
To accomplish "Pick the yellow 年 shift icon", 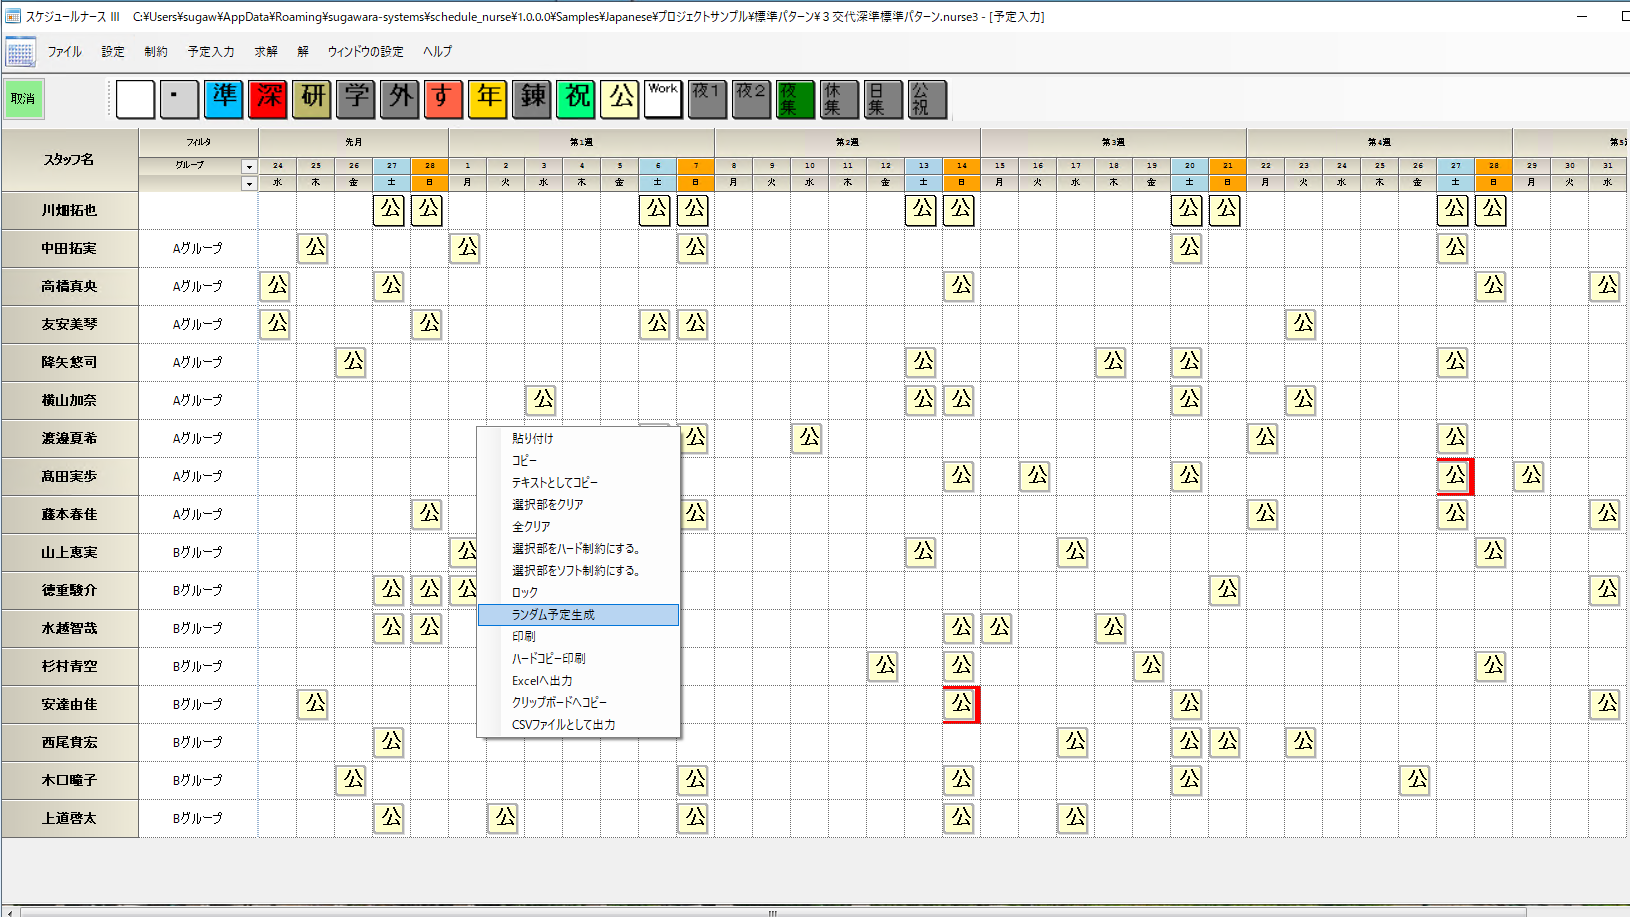I will click(487, 99).
